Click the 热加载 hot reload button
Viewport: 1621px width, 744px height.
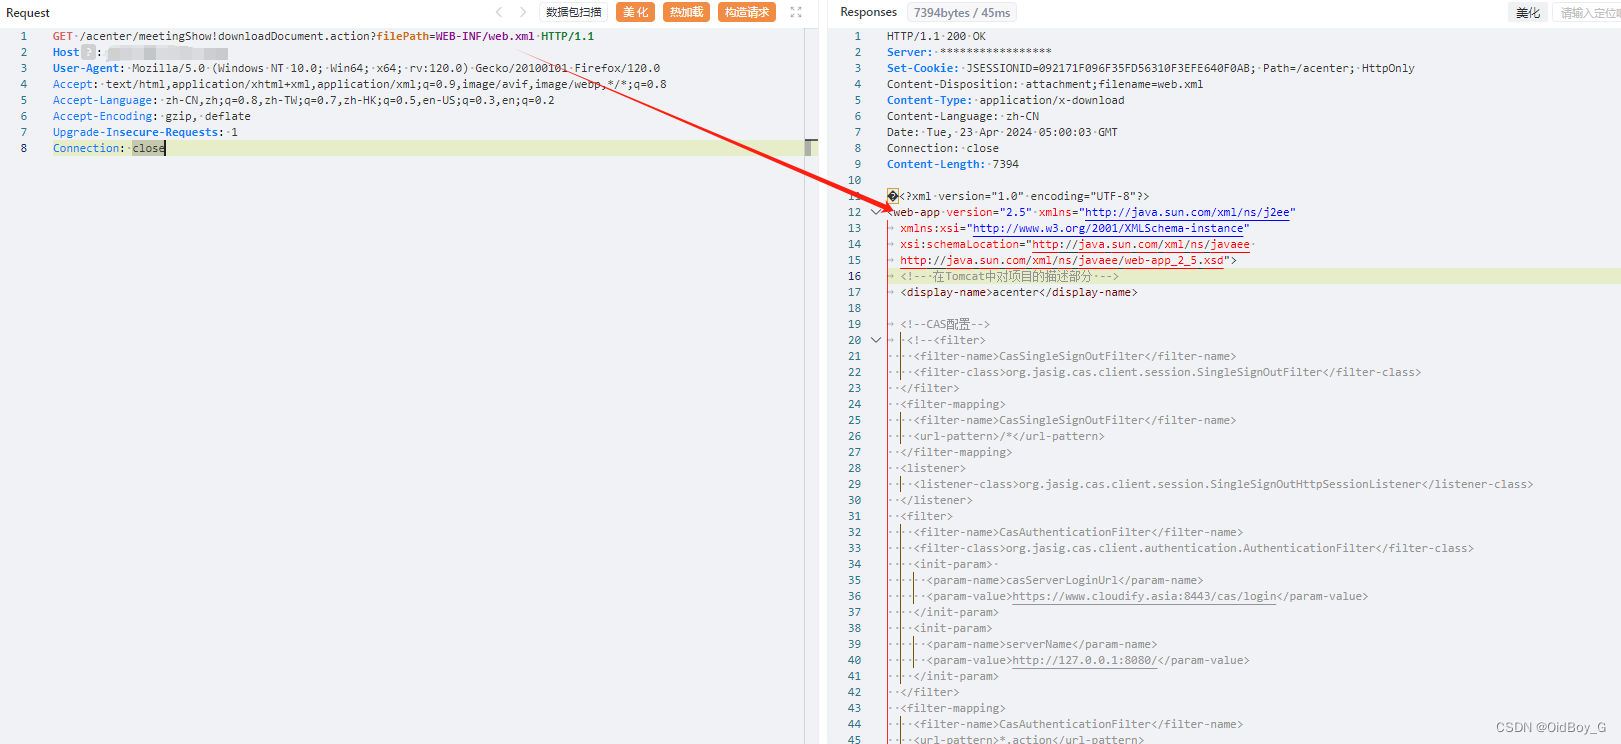(x=686, y=12)
